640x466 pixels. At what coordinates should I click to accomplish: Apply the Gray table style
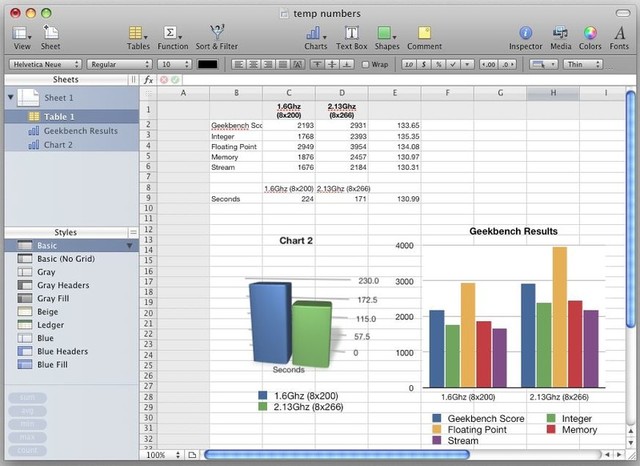[72, 272]
